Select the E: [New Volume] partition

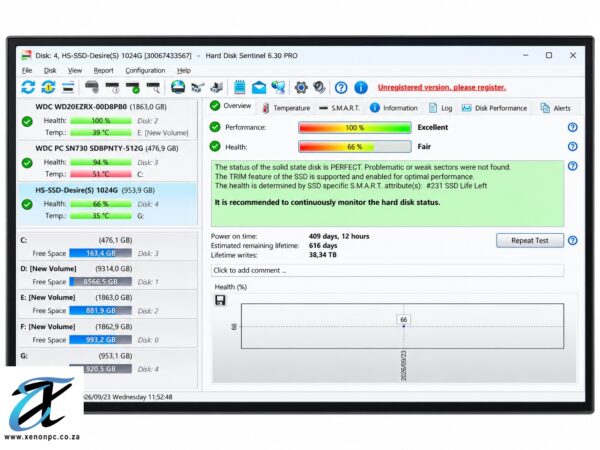point(108,304)
